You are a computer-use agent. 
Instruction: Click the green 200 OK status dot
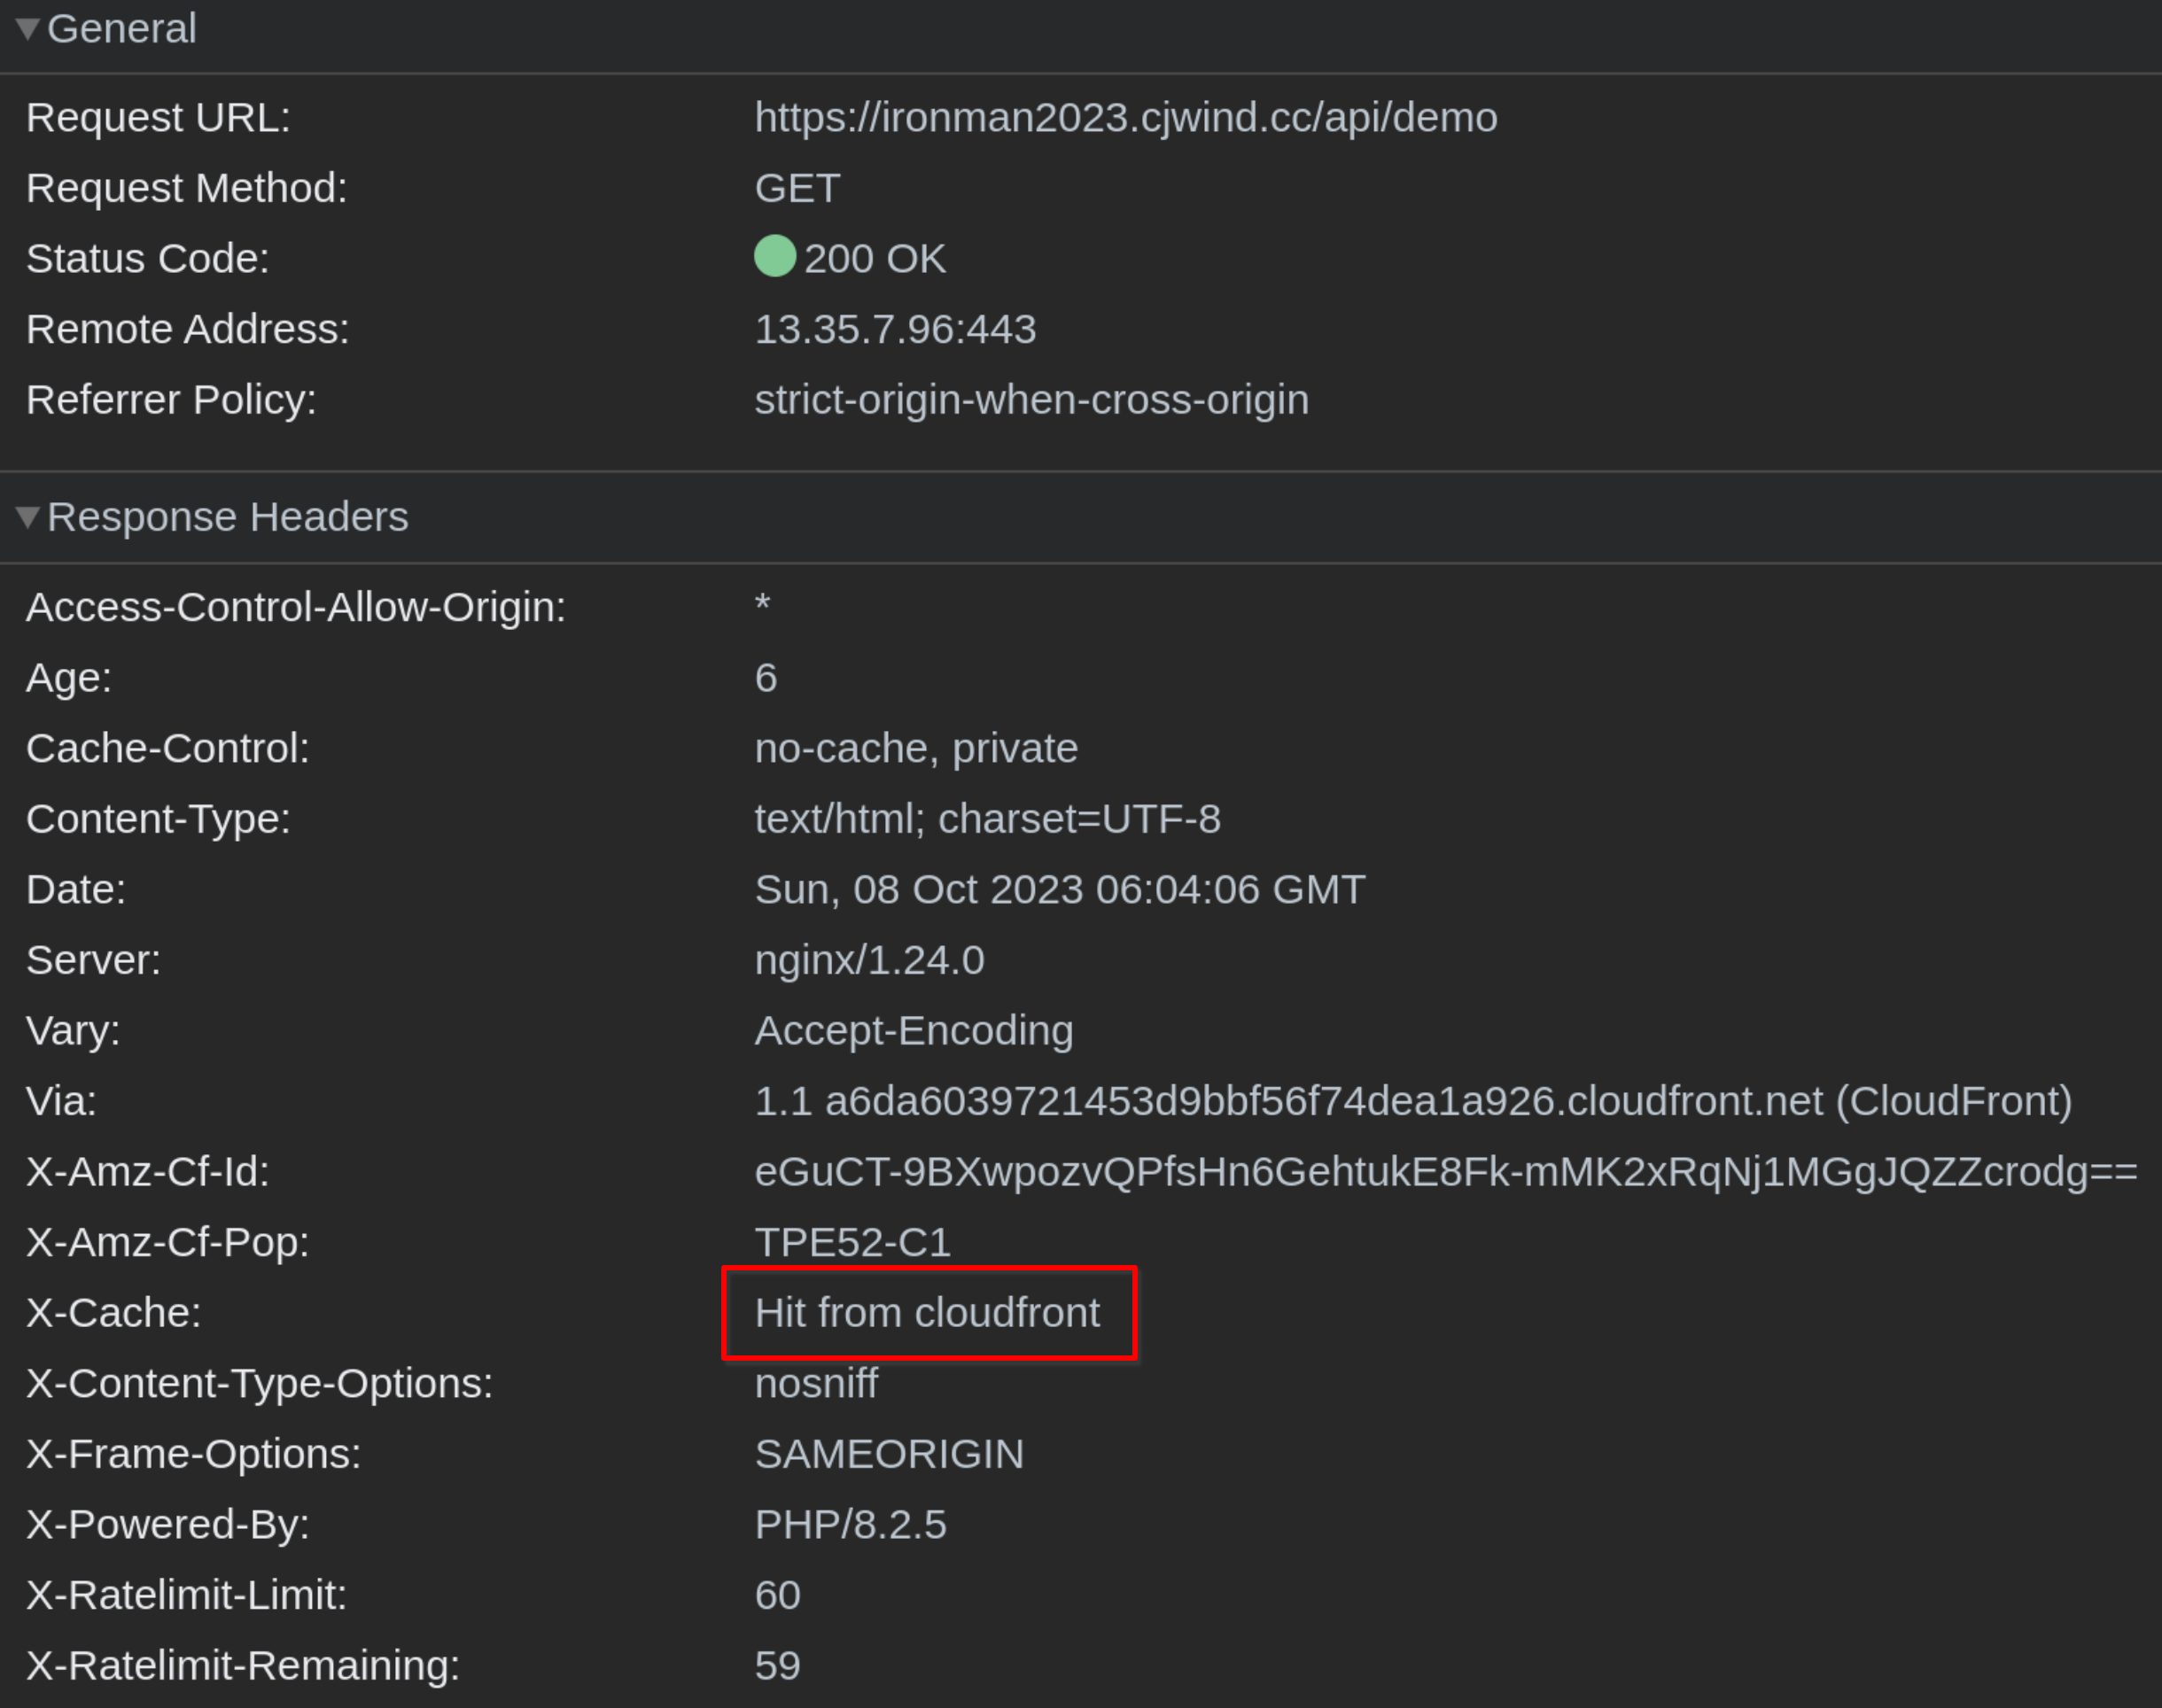[775, 256]
